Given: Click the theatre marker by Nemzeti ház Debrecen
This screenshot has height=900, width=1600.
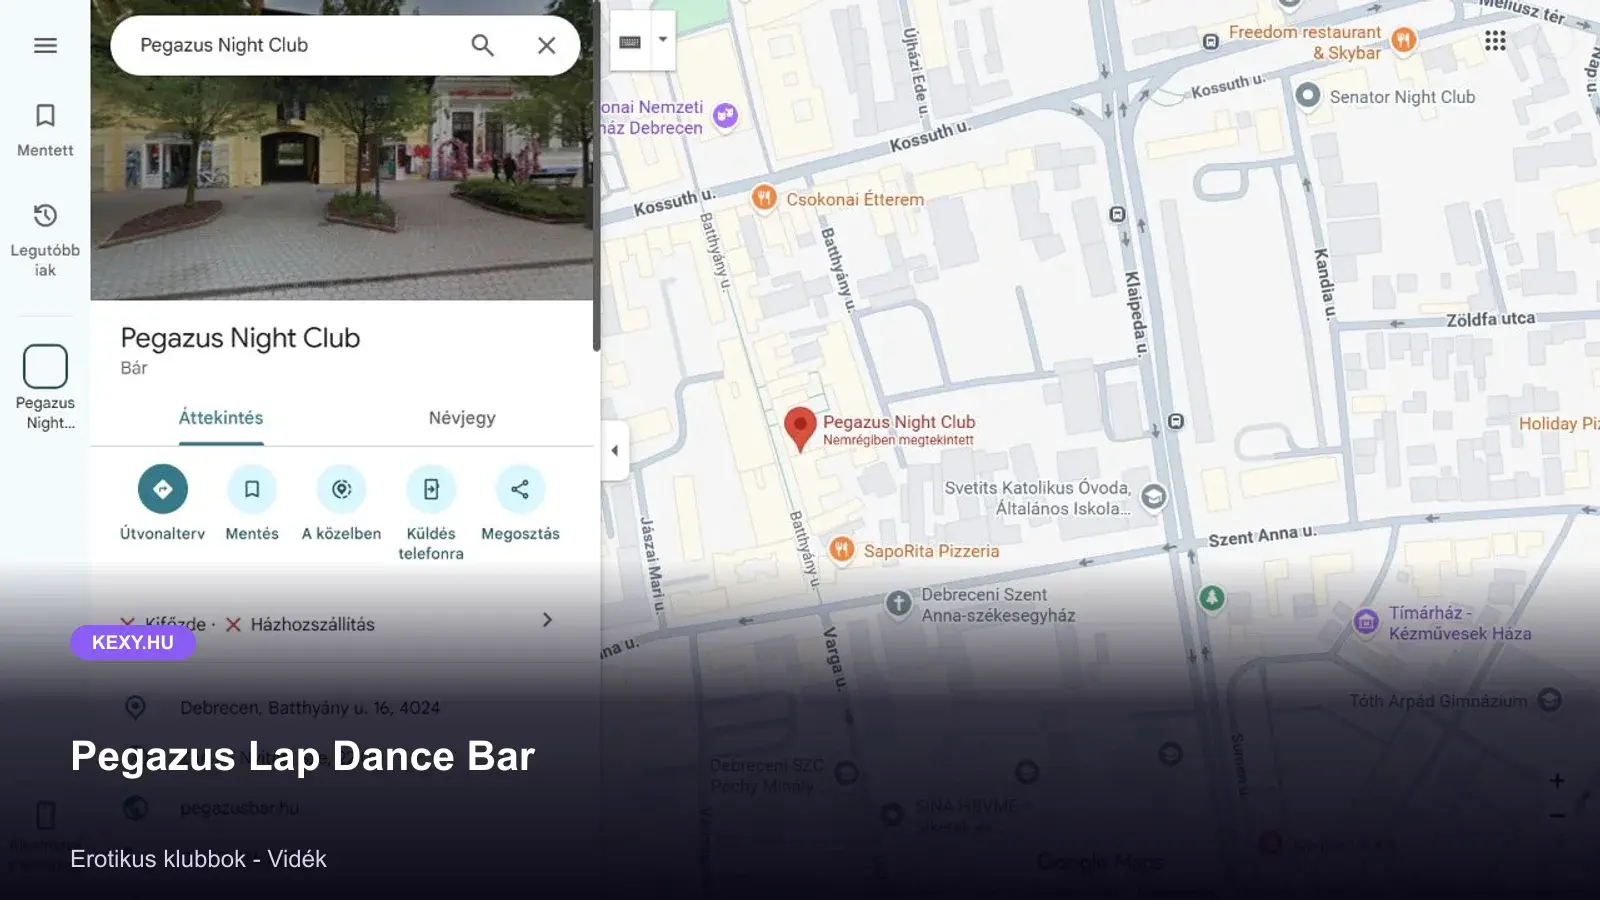Looking at the screenshot, I should click(726, 115).
